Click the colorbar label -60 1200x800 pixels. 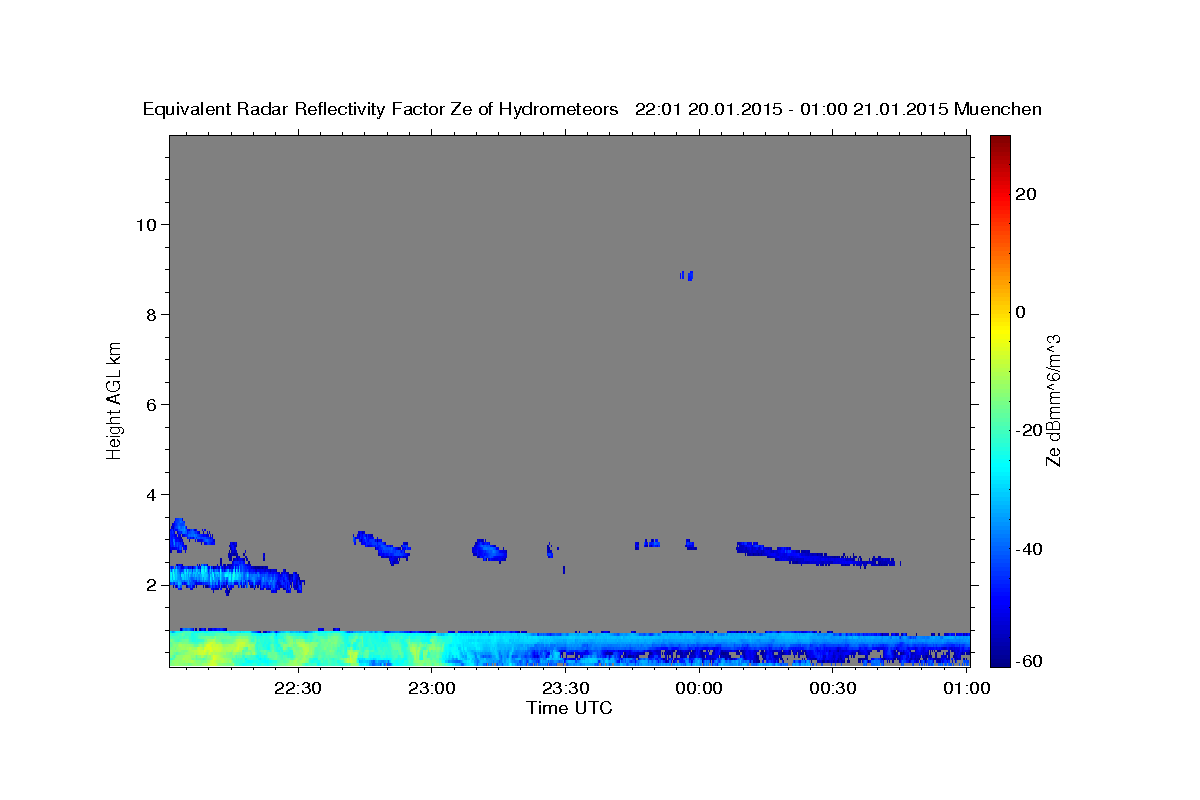tap(1029, 661)
